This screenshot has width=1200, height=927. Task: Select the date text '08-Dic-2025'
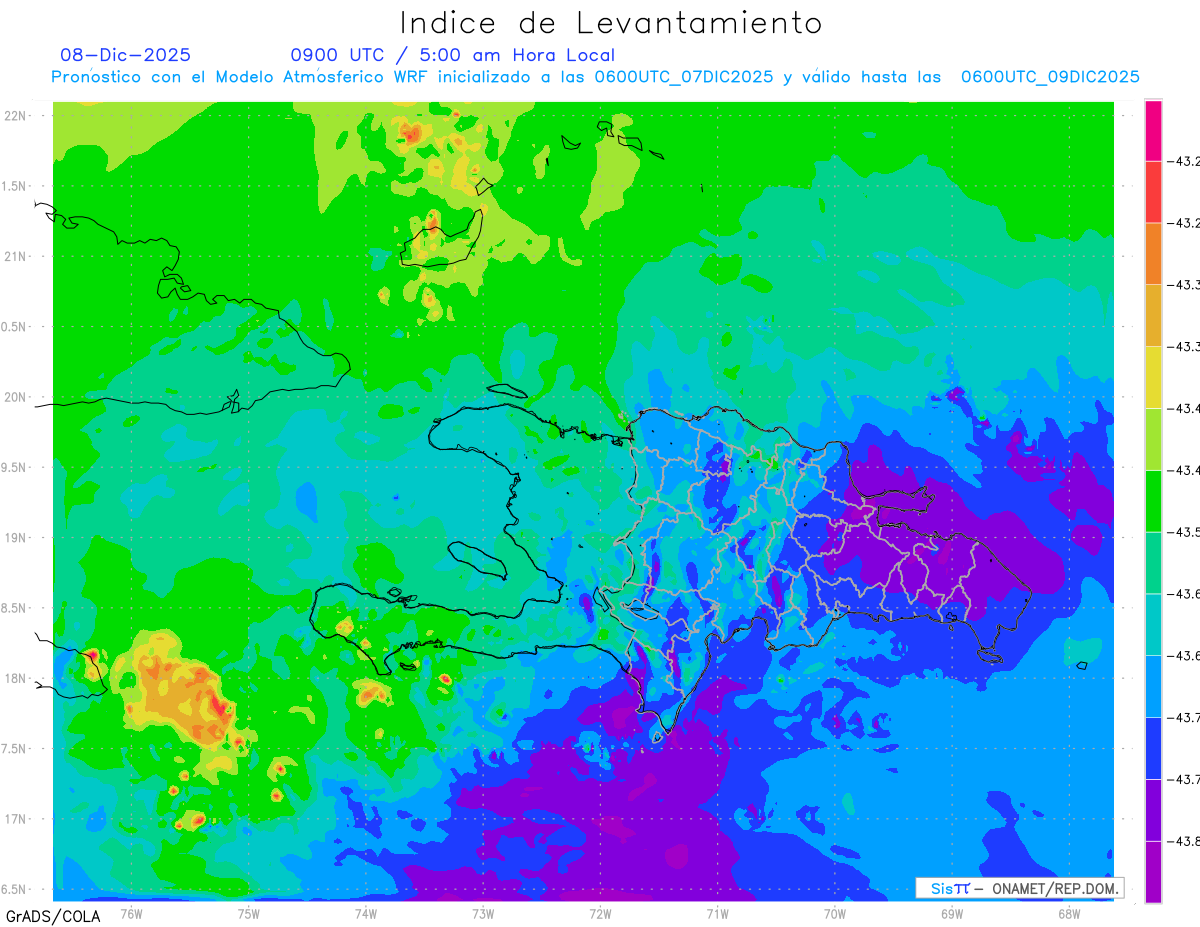125,55
